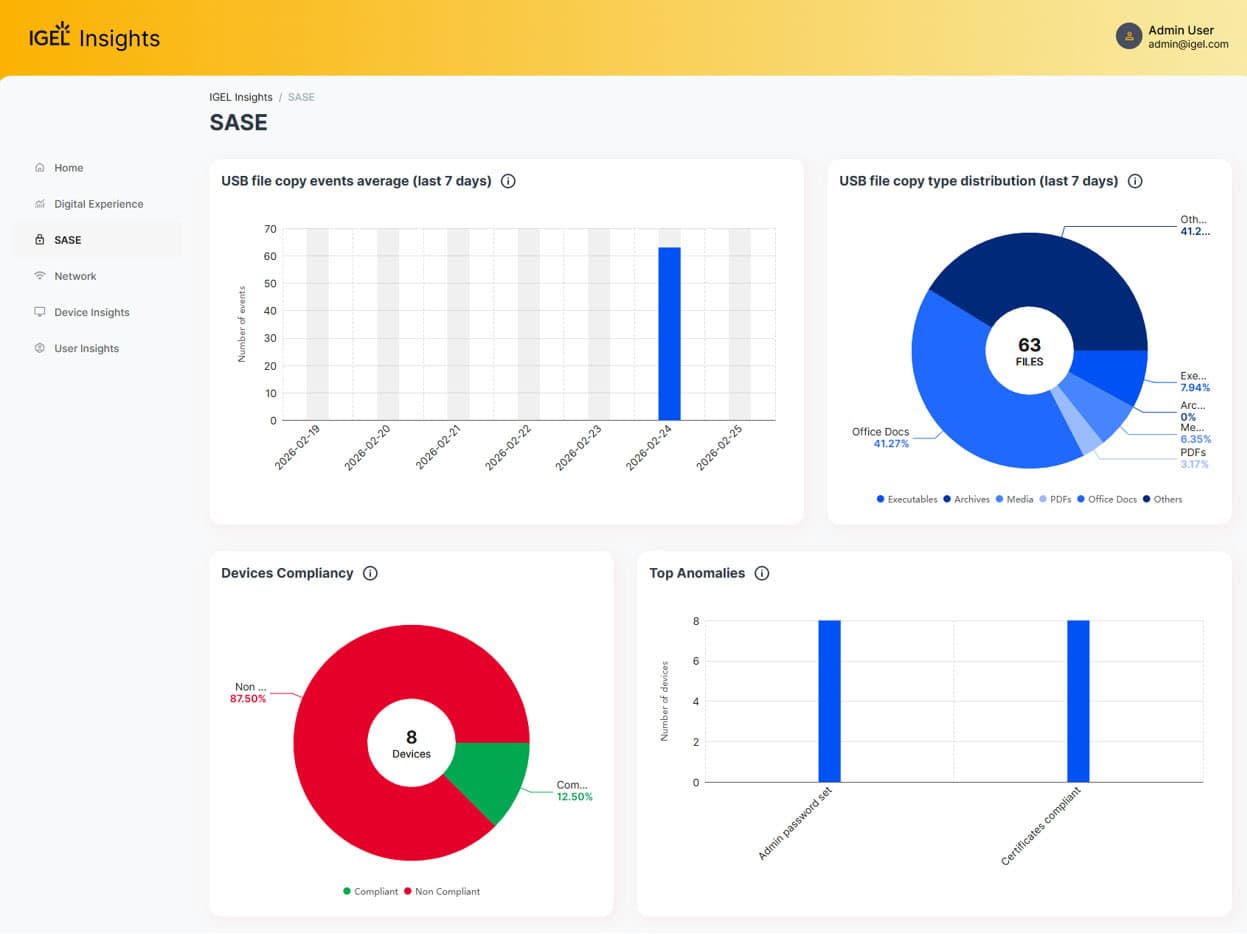1247x934 pixels.
Task: Click the Network wifi icon
Action: point(40,276)
